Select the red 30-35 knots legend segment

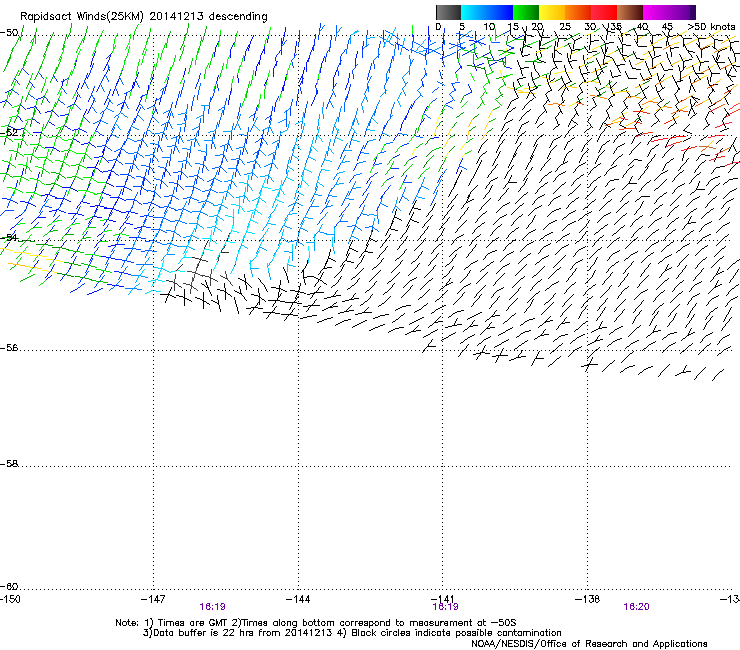click(604, 12)
